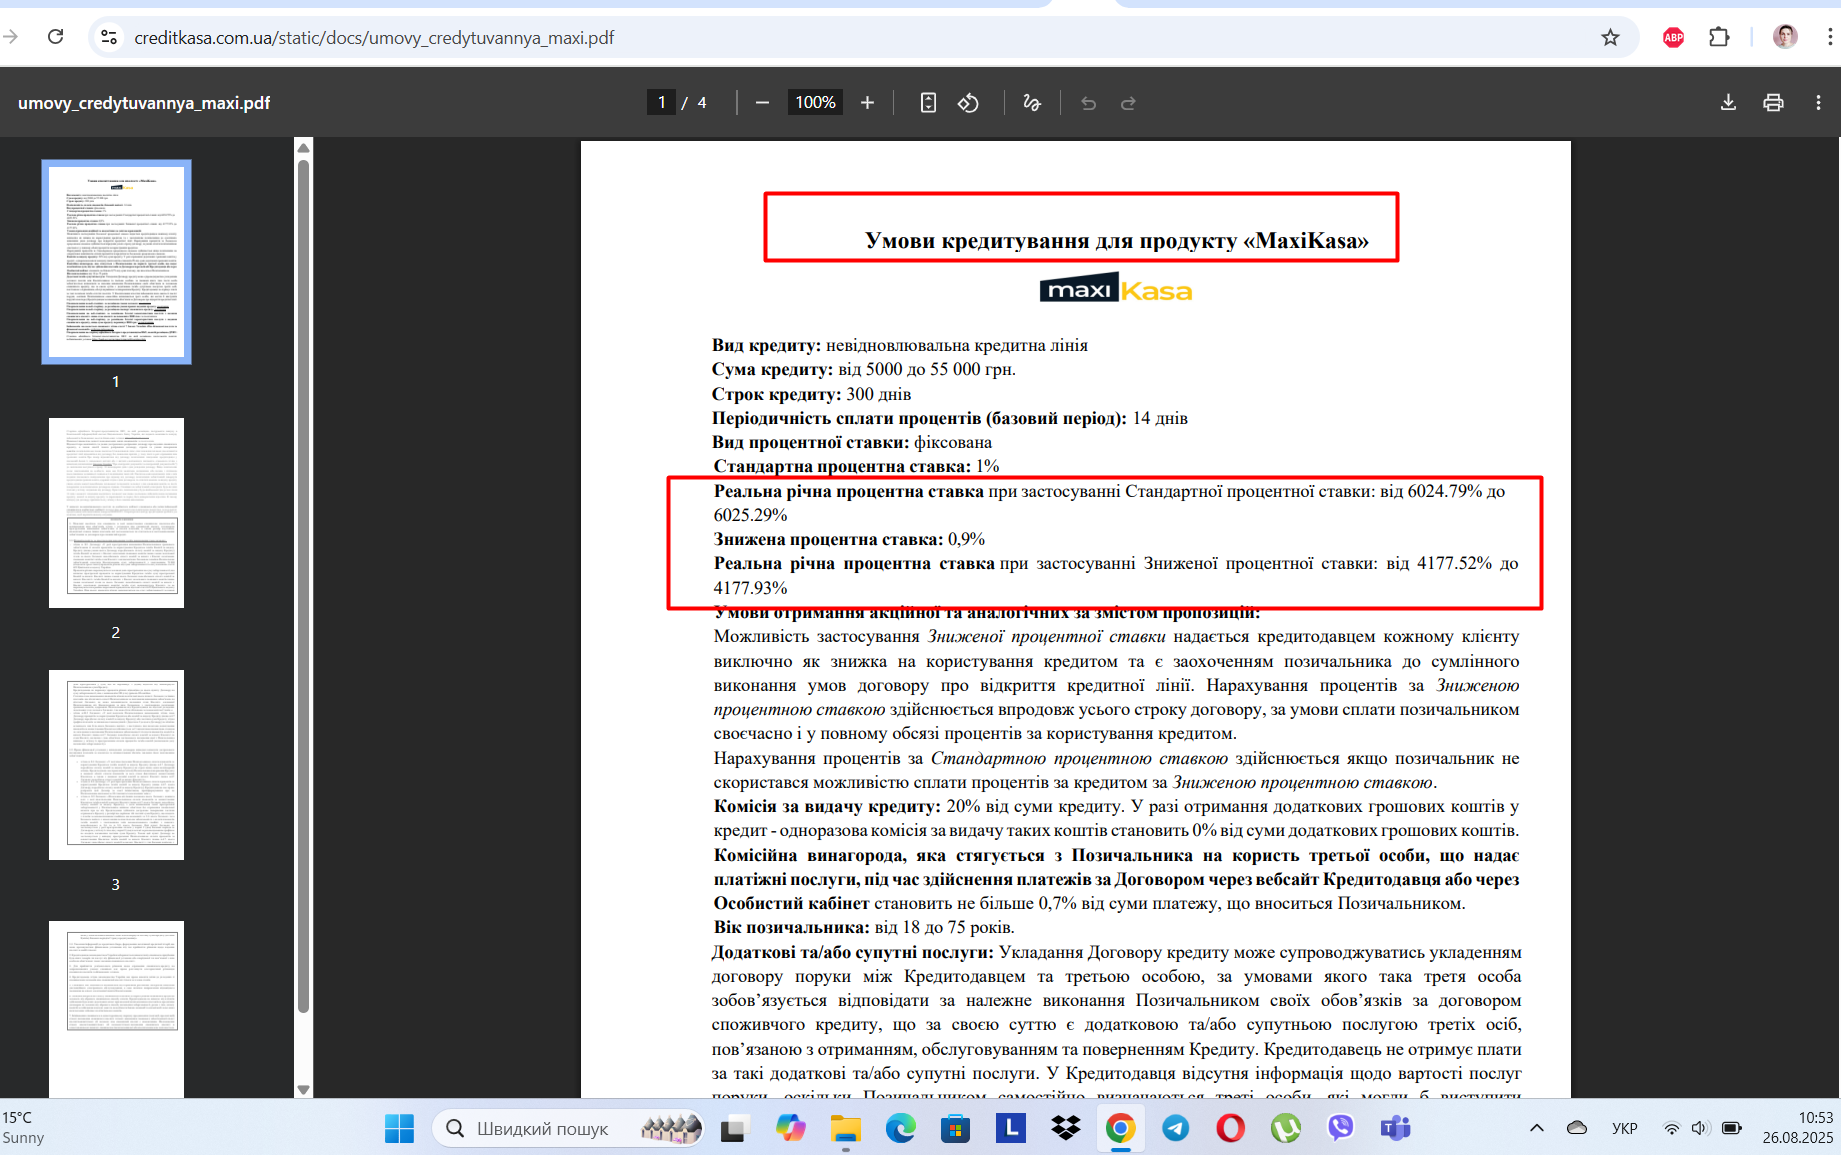Open OneDrive cloud tray icon
This screenshot has width=1841, height=1155.
(1577, 1128)
